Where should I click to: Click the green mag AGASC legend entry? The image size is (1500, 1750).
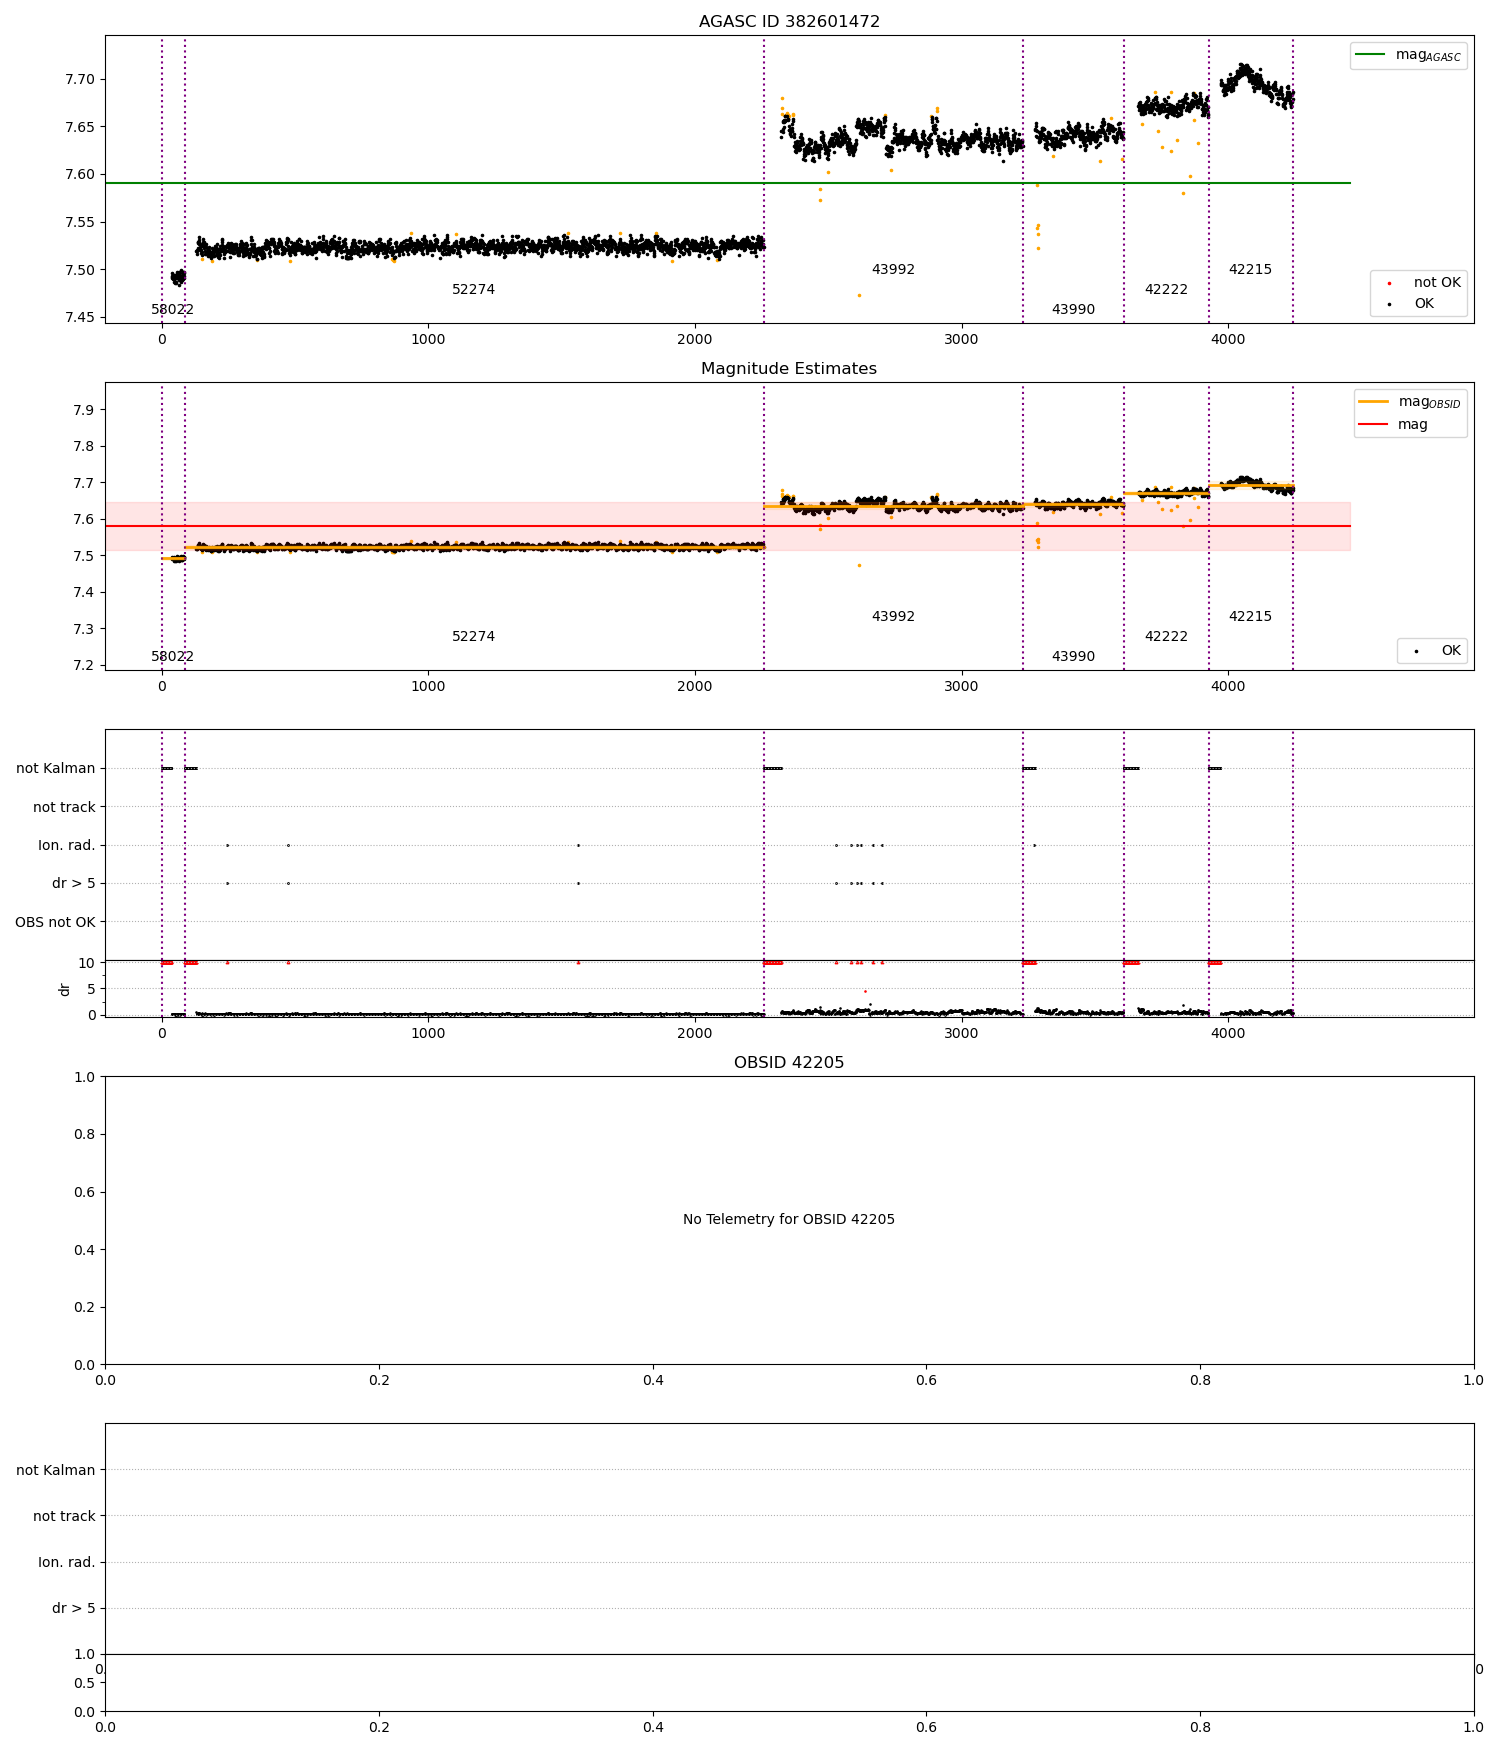pos(1408,55)
